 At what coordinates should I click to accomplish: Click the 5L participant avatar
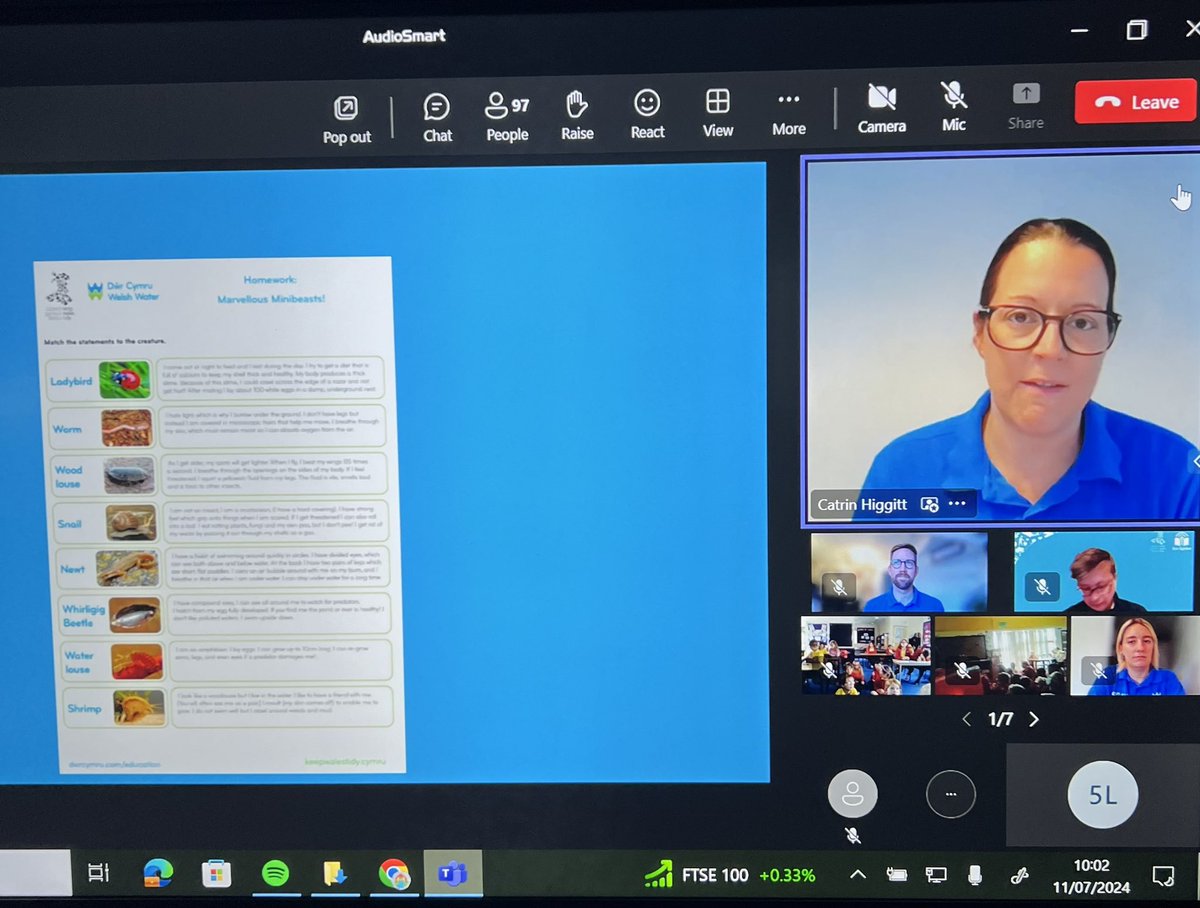[1102, 795]
